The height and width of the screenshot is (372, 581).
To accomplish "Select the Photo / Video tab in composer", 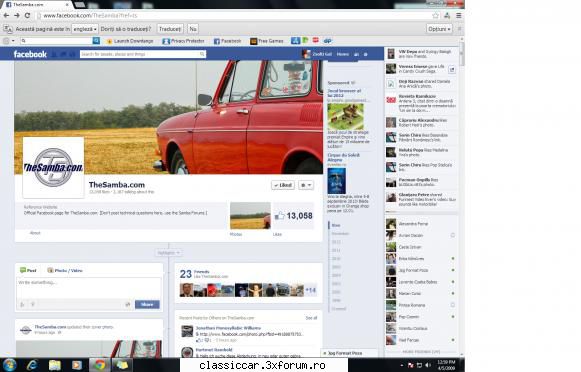I will (65, 270).
